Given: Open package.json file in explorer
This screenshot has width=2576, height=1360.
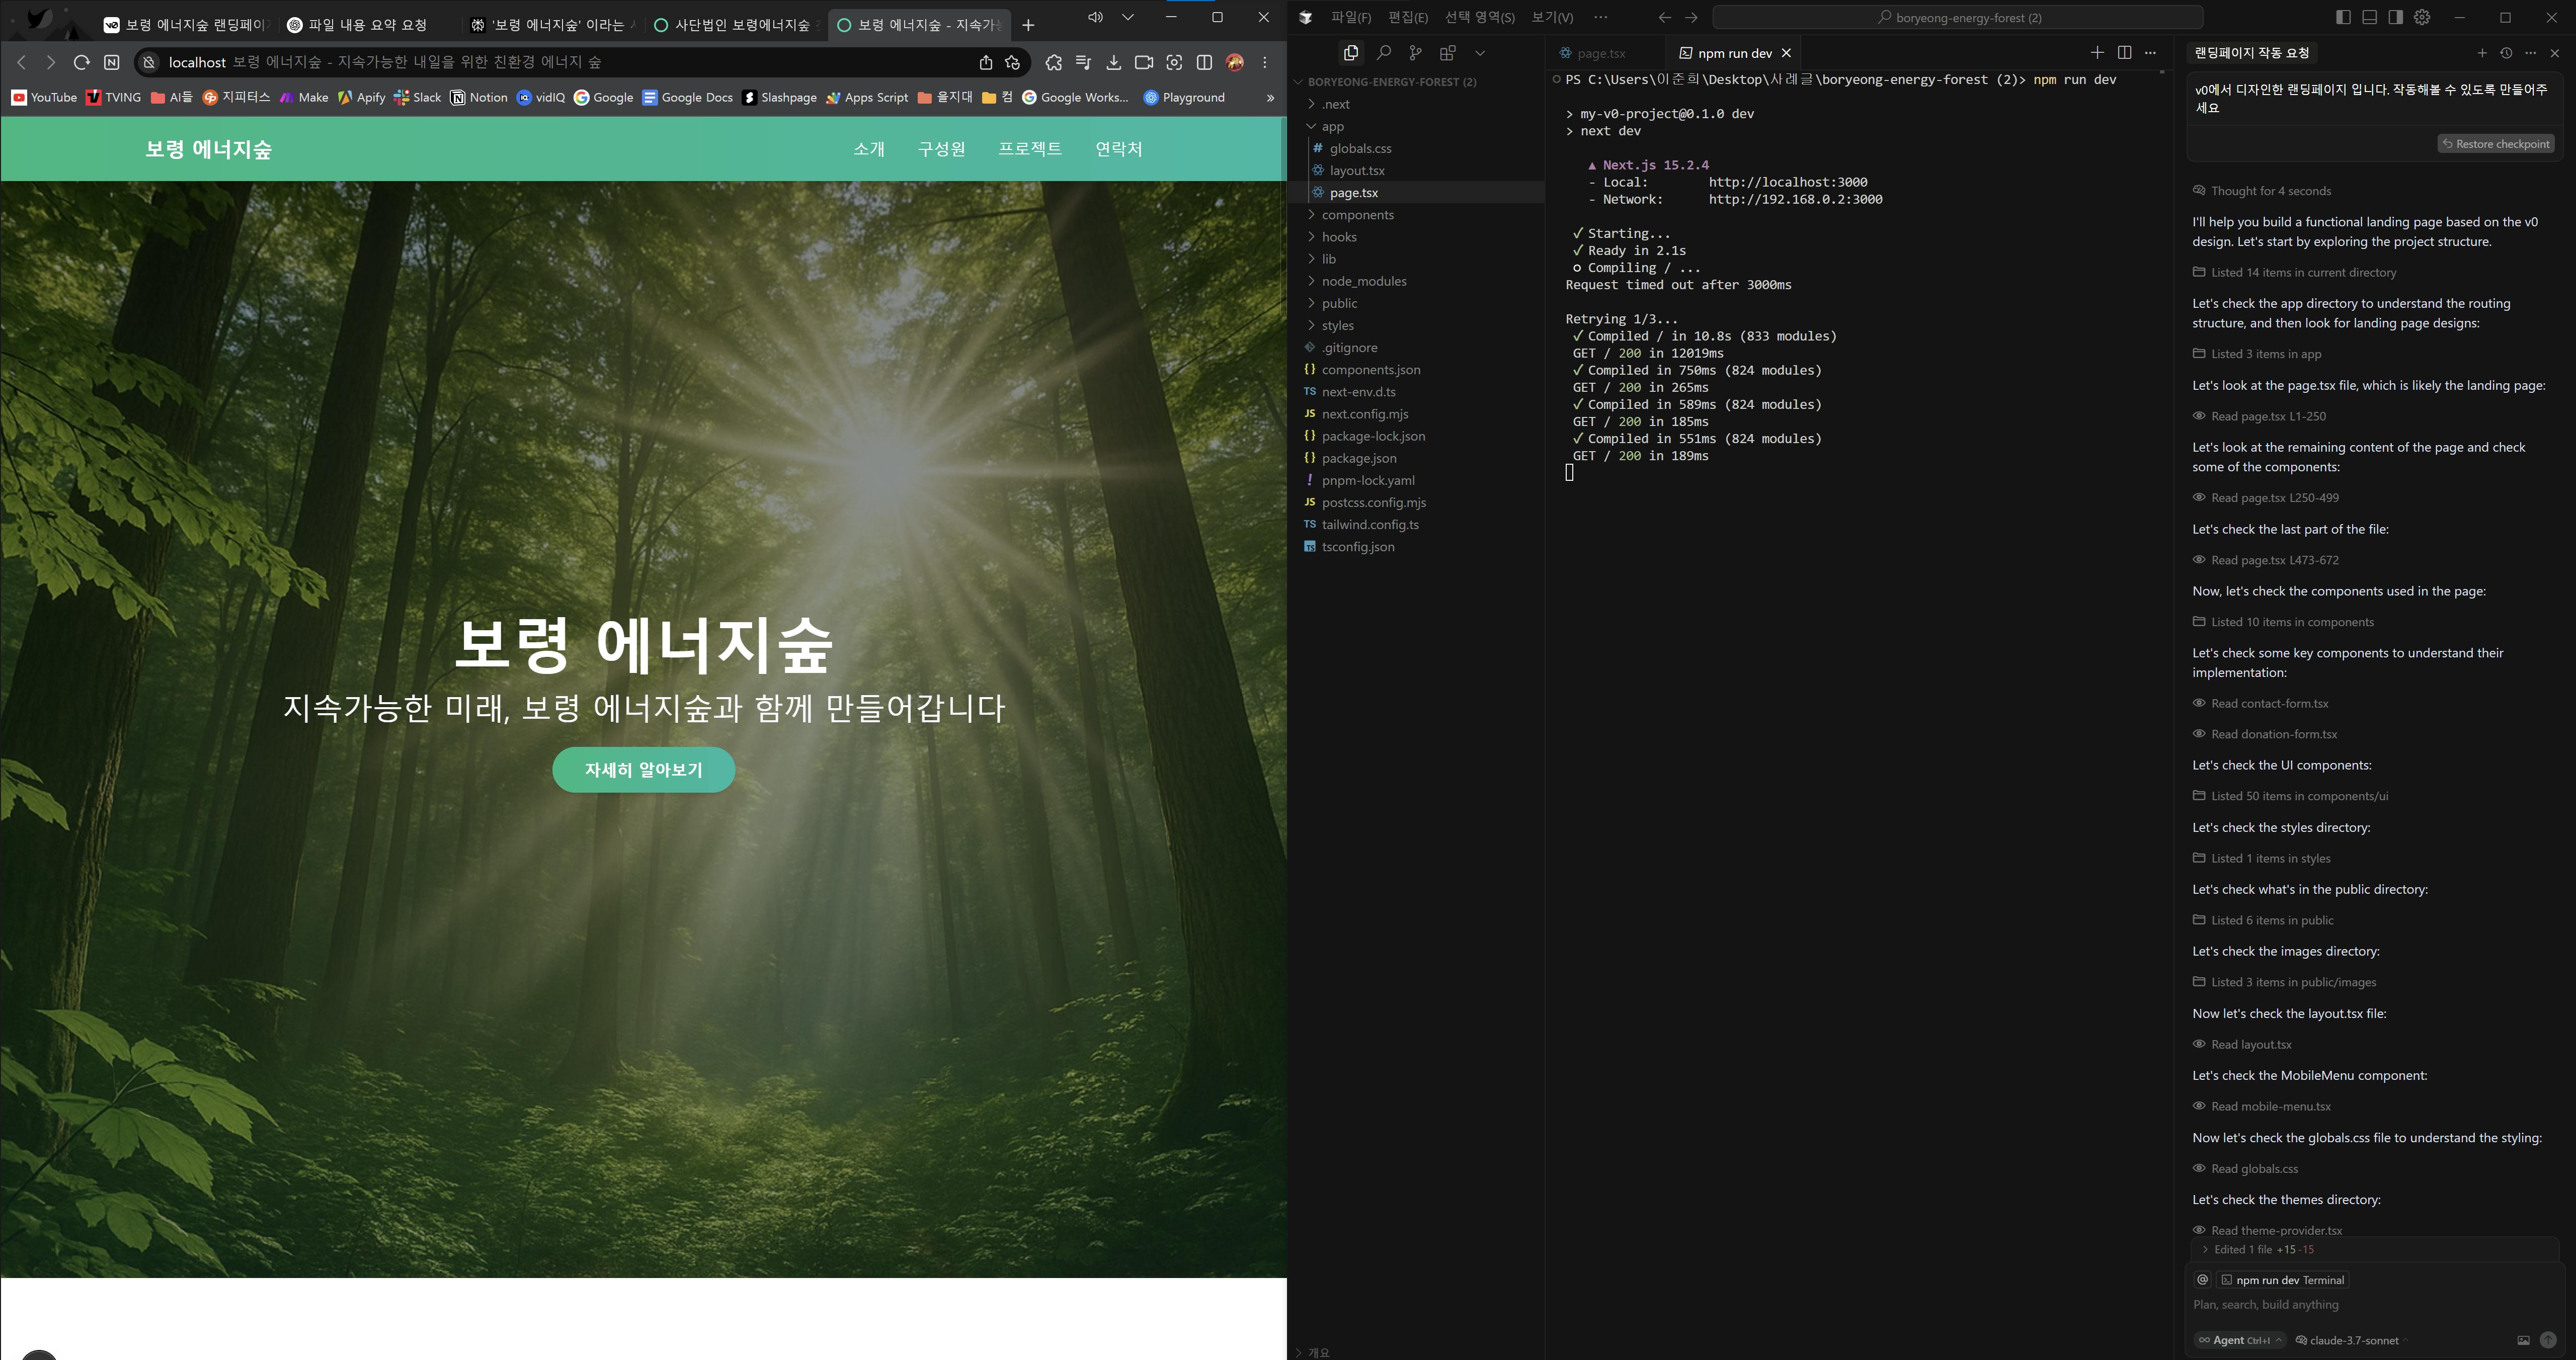Looking at the screenshot, I should 1417,458.
